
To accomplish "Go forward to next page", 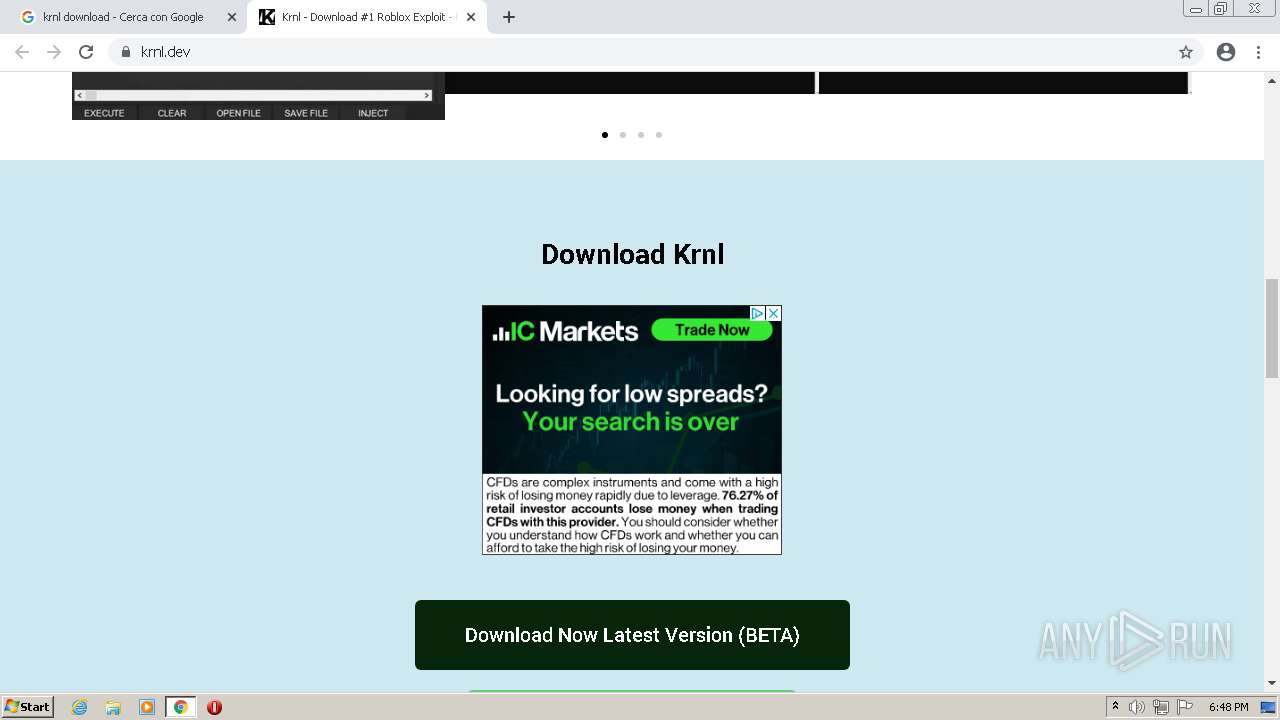I will click(54, 52).
